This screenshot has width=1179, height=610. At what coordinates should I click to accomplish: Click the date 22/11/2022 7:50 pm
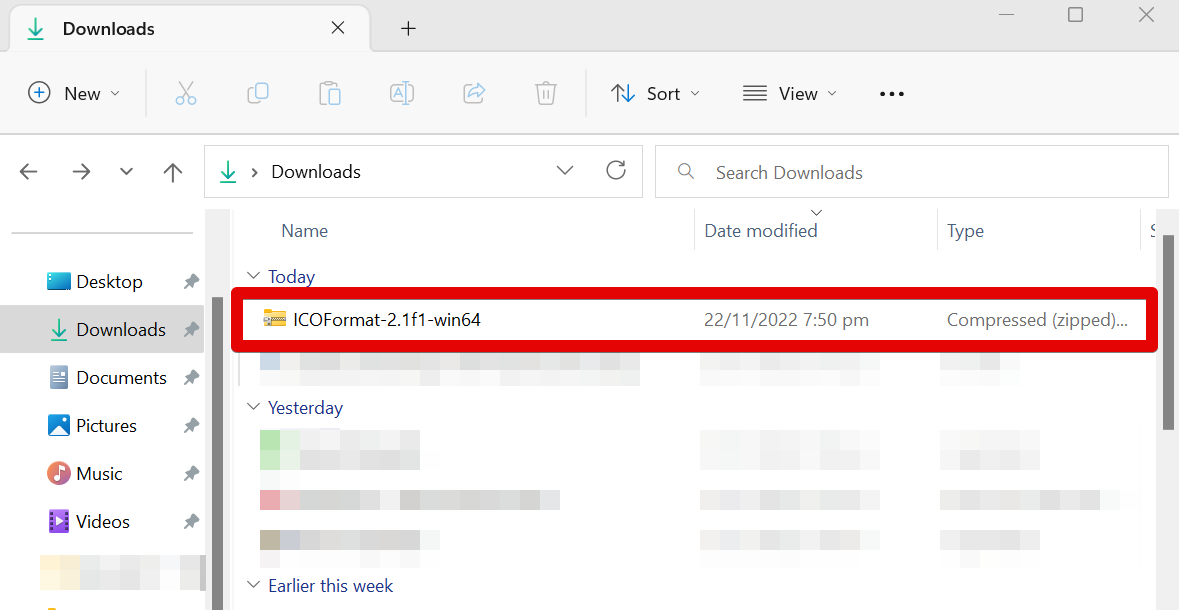pyautogui.click(x=787, y=320)
